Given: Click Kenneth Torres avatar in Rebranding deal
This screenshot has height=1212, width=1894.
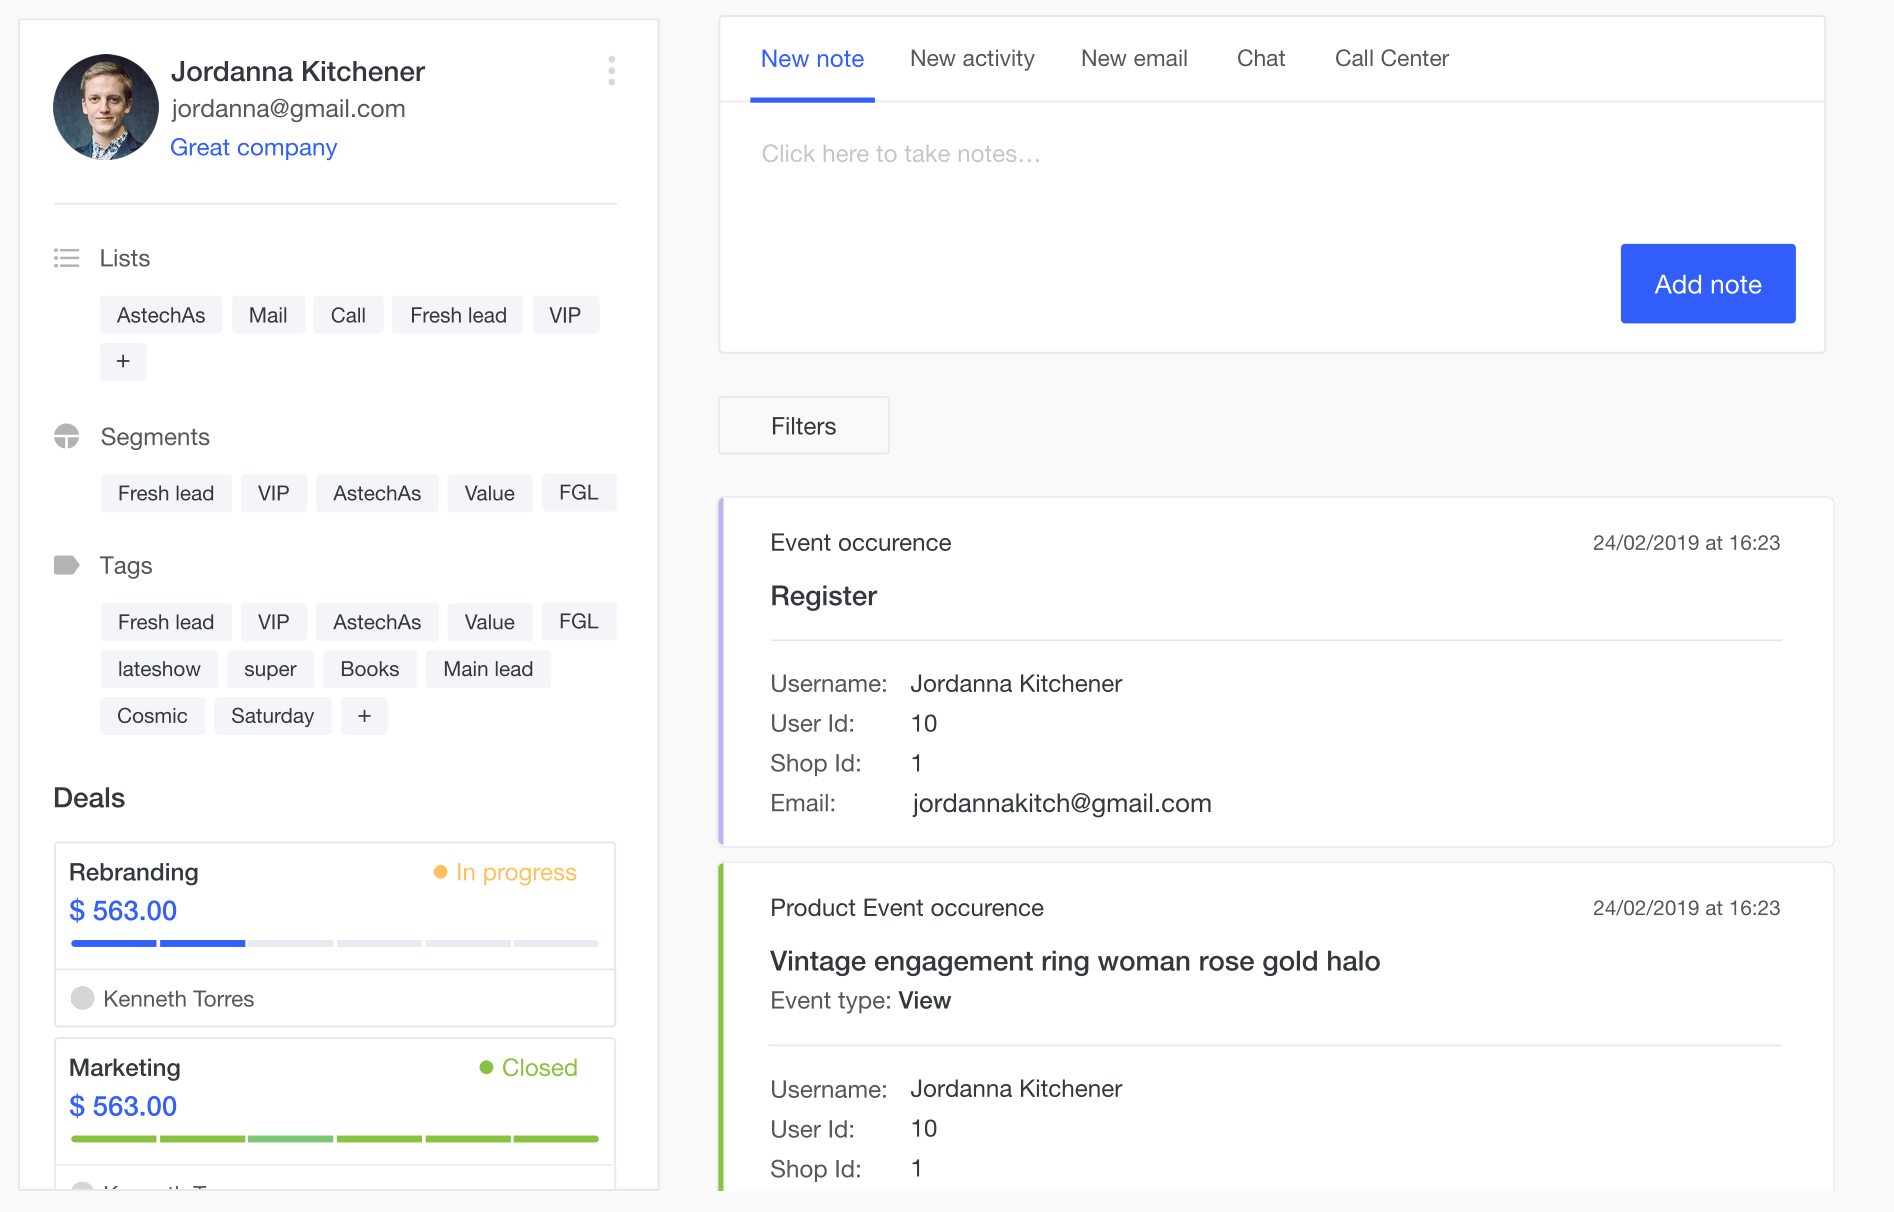Looking at the screenshot, I should (x=83, y=998).
